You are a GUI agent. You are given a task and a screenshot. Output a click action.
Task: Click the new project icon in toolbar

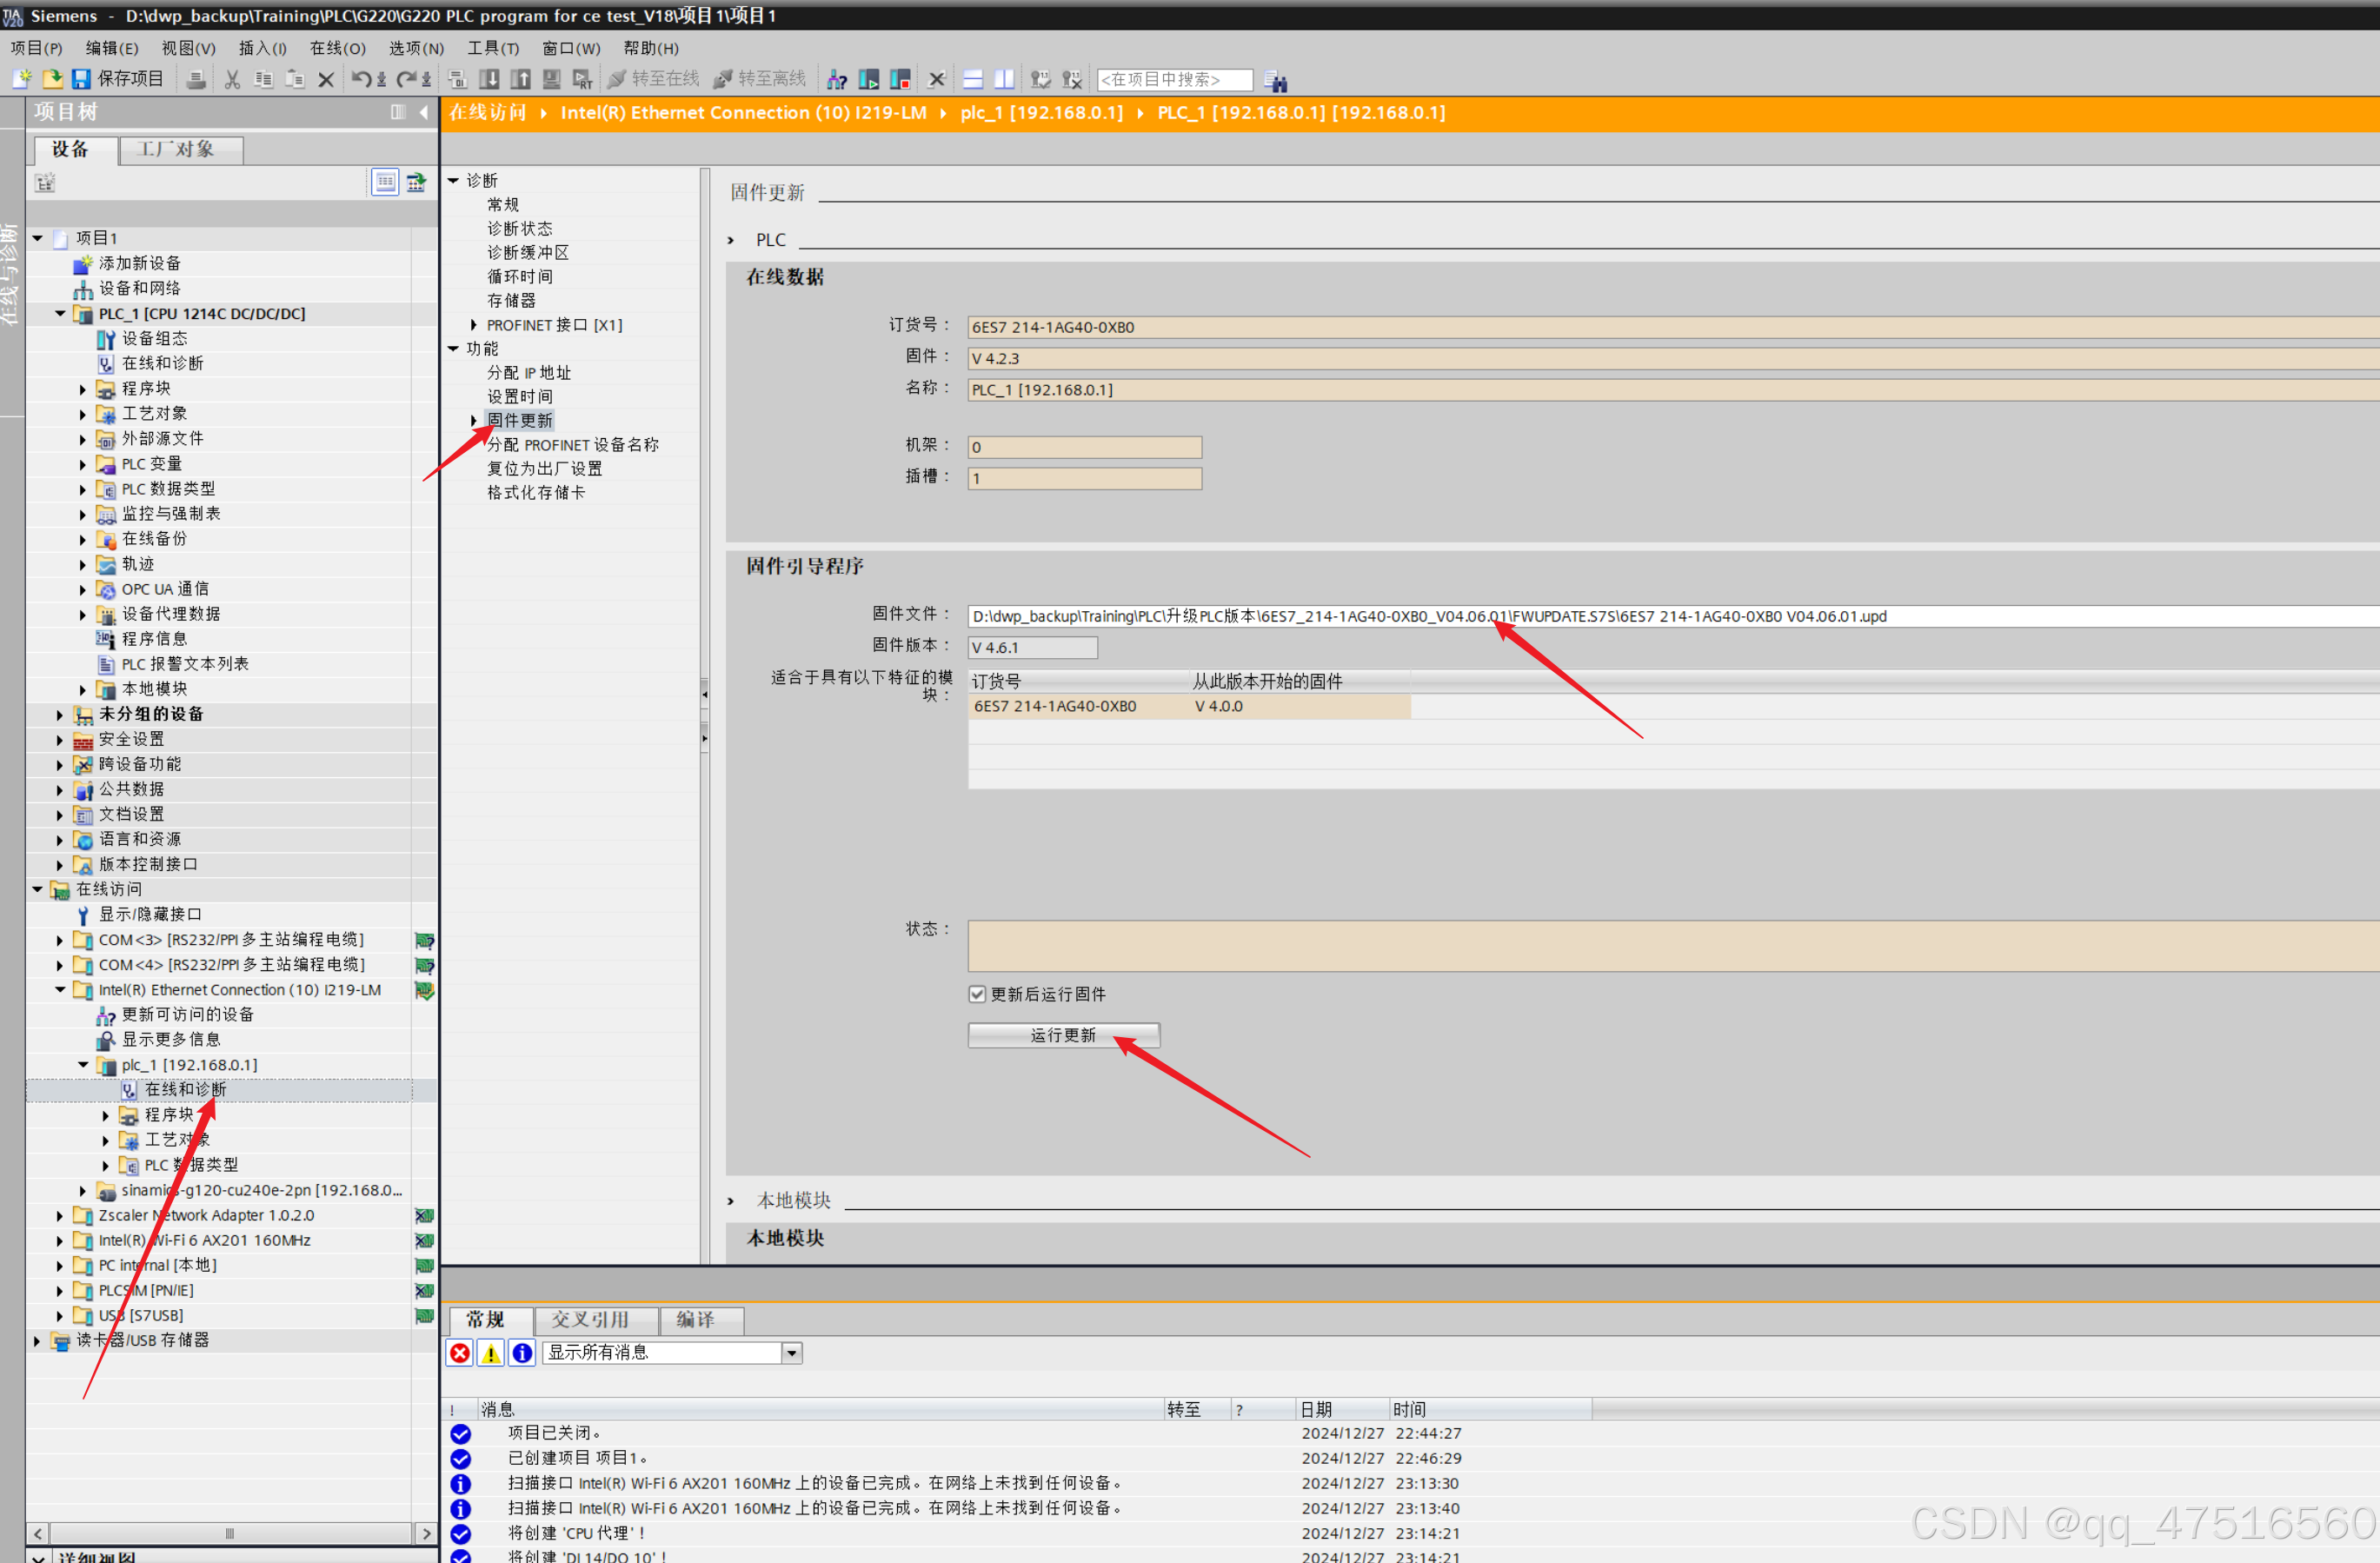(22, 79)
